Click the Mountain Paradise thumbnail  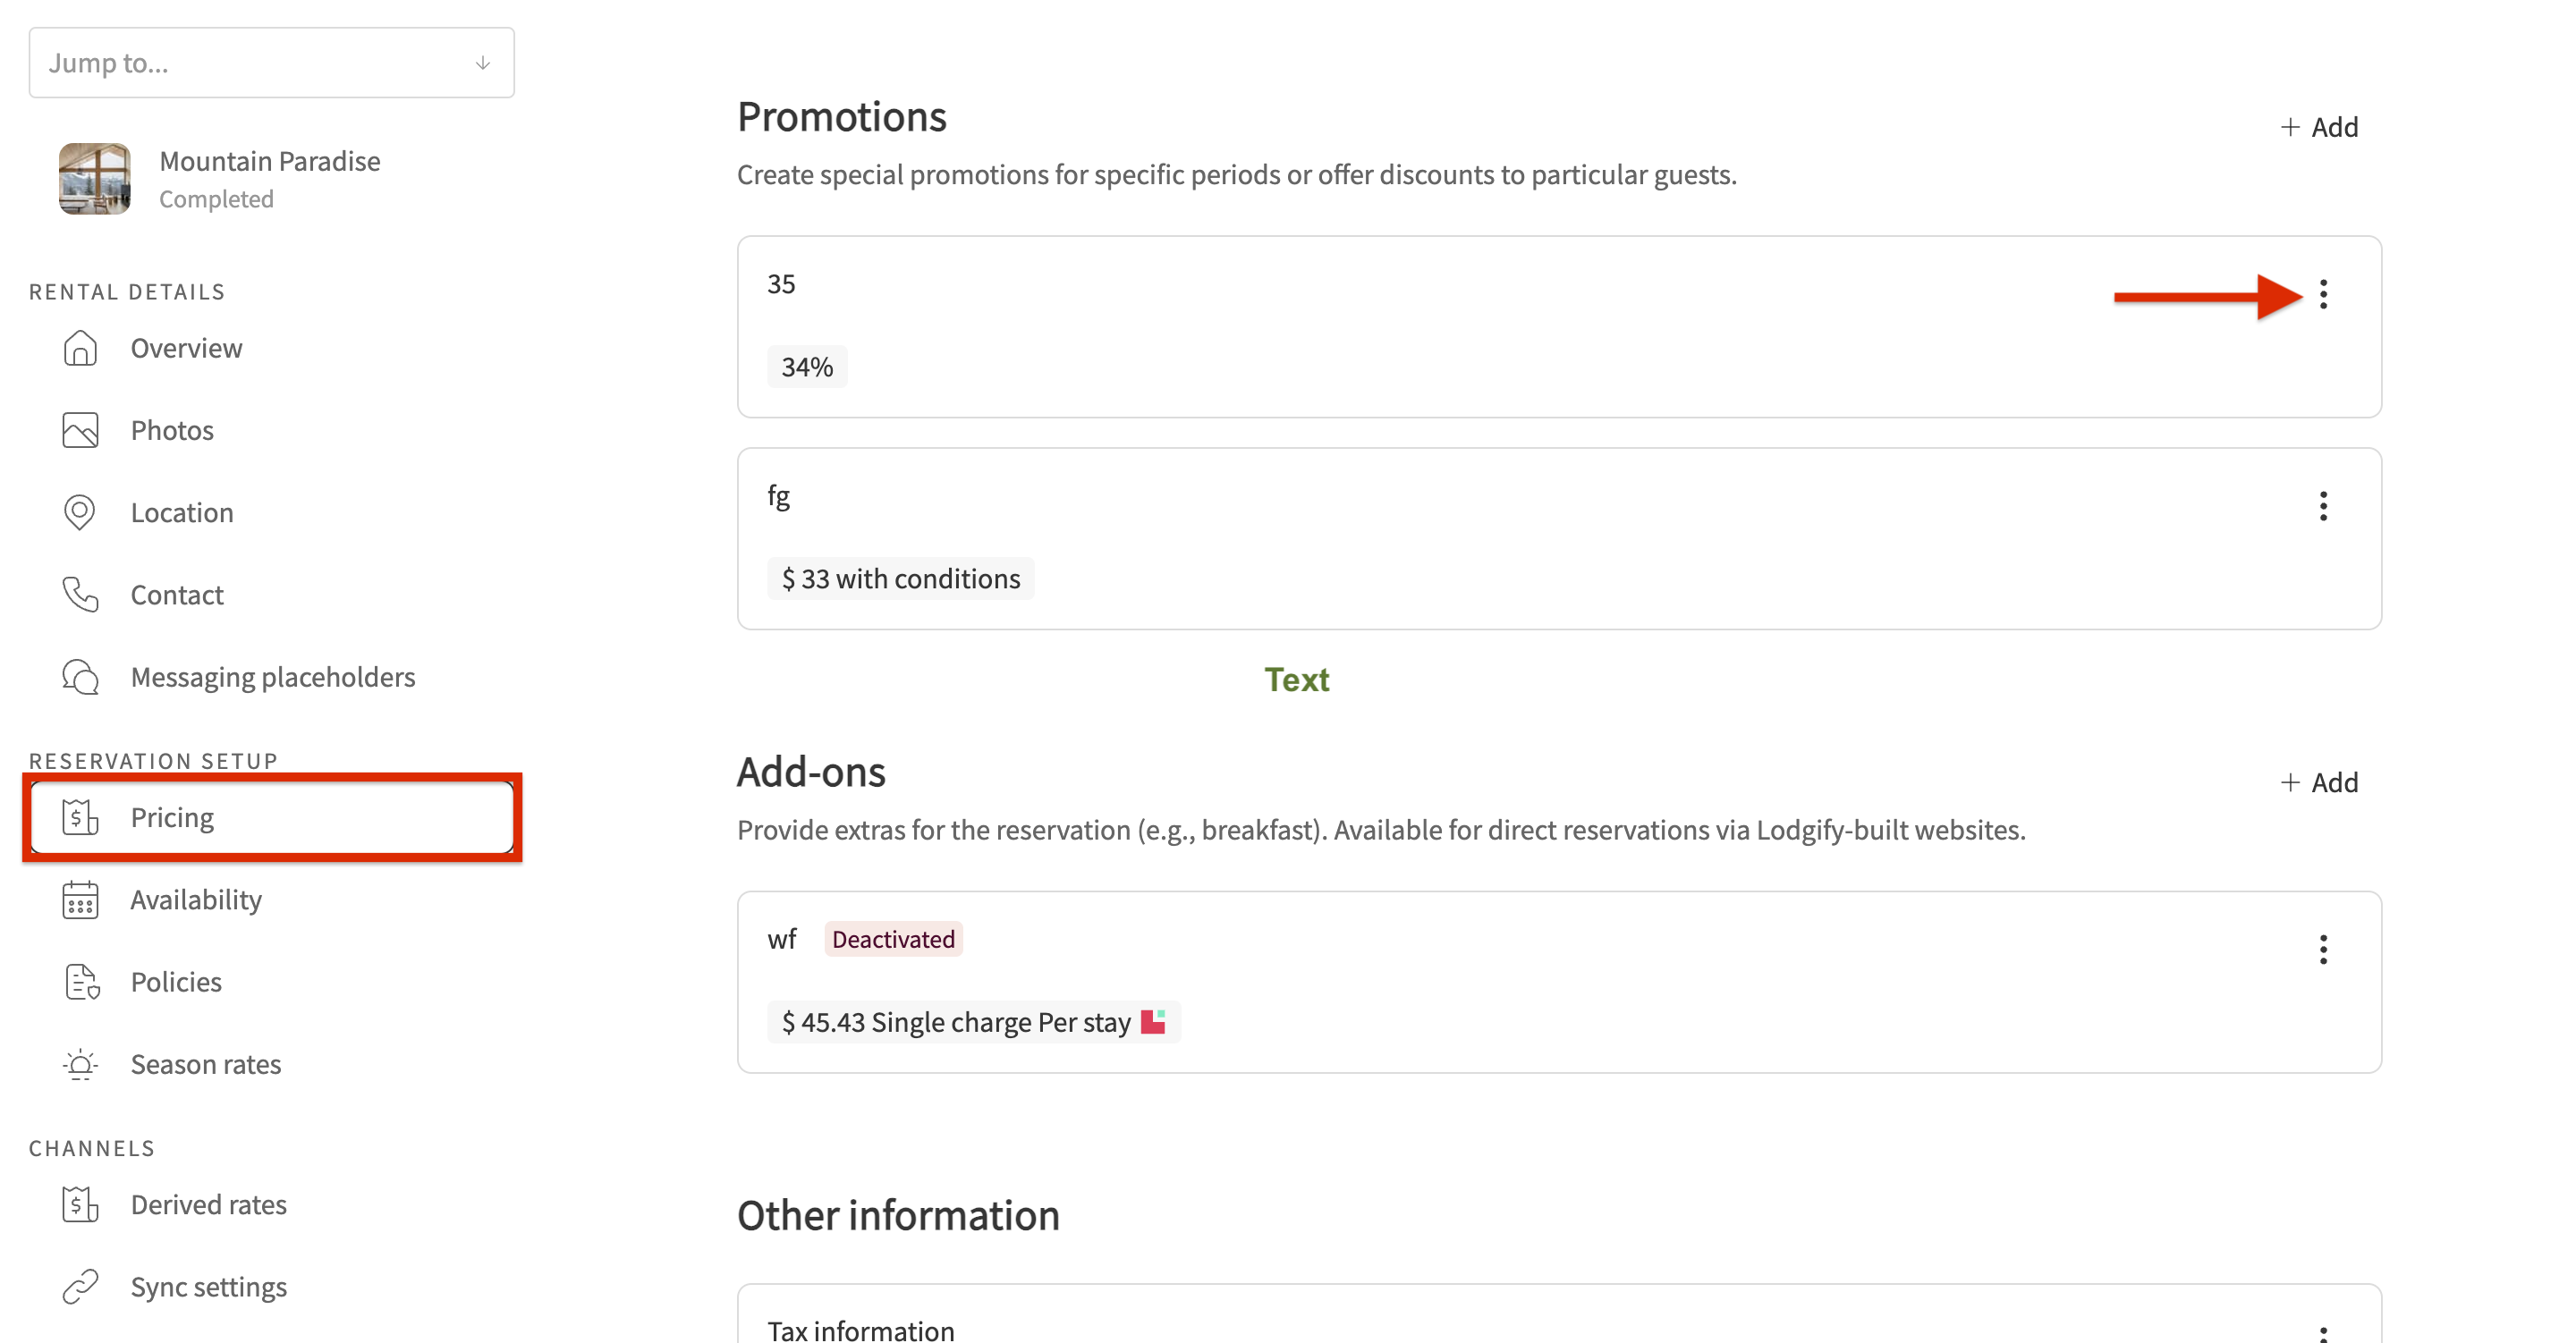point(94,179)
